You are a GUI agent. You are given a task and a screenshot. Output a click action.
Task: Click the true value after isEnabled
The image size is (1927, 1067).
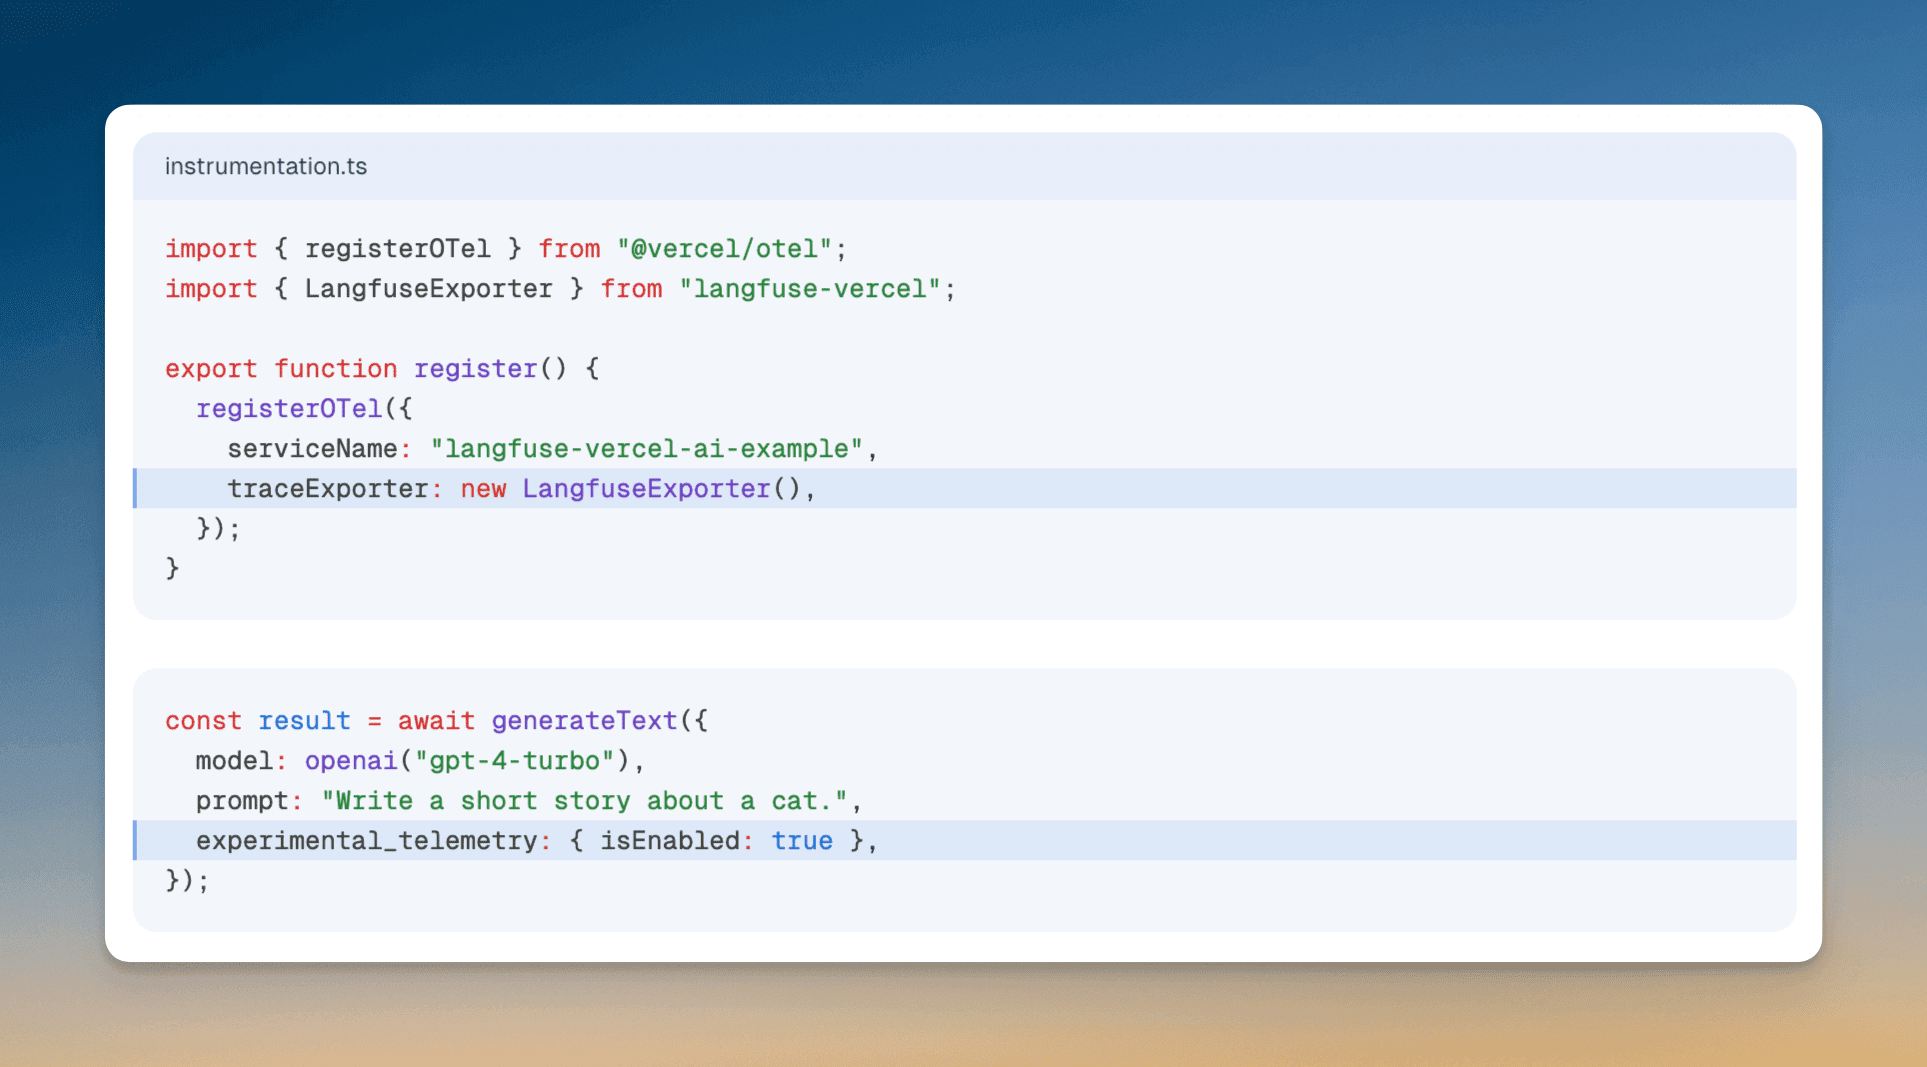click(x=802, y=841)
